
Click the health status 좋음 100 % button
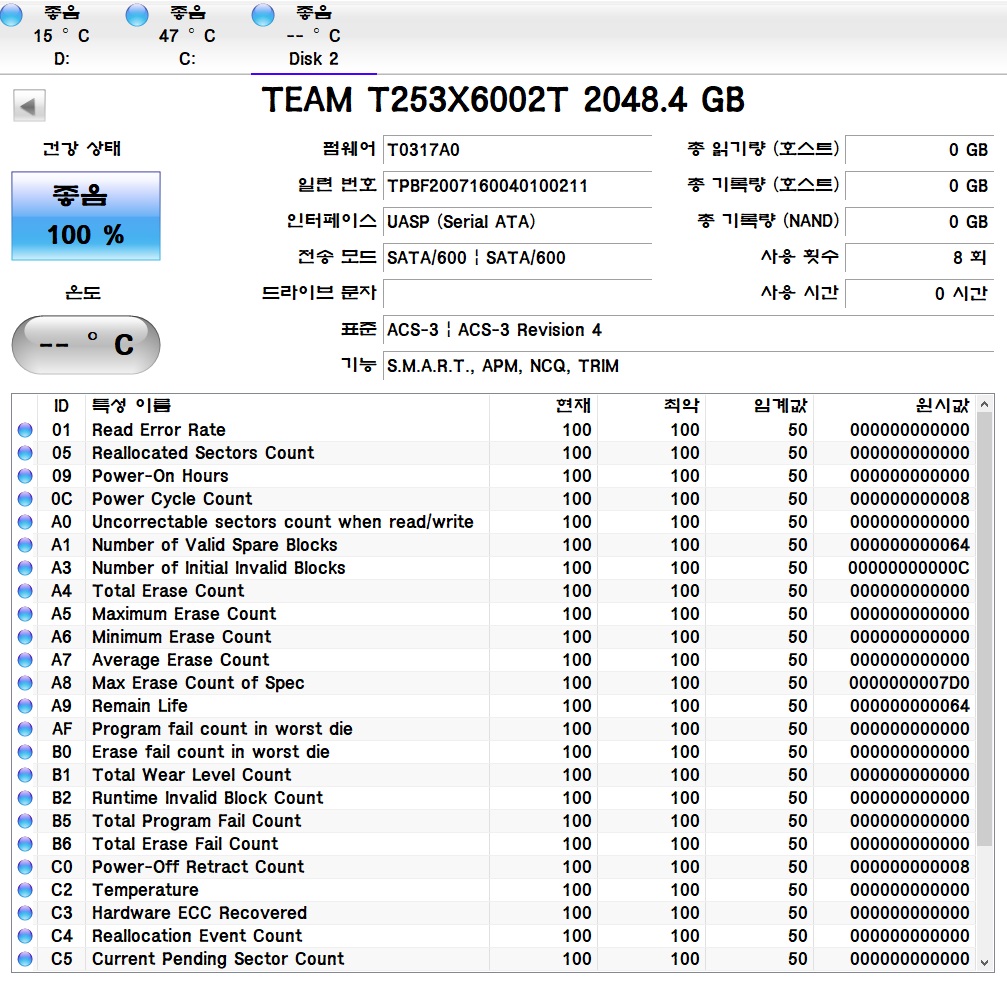pyautogui.click(x=86, y=216)
